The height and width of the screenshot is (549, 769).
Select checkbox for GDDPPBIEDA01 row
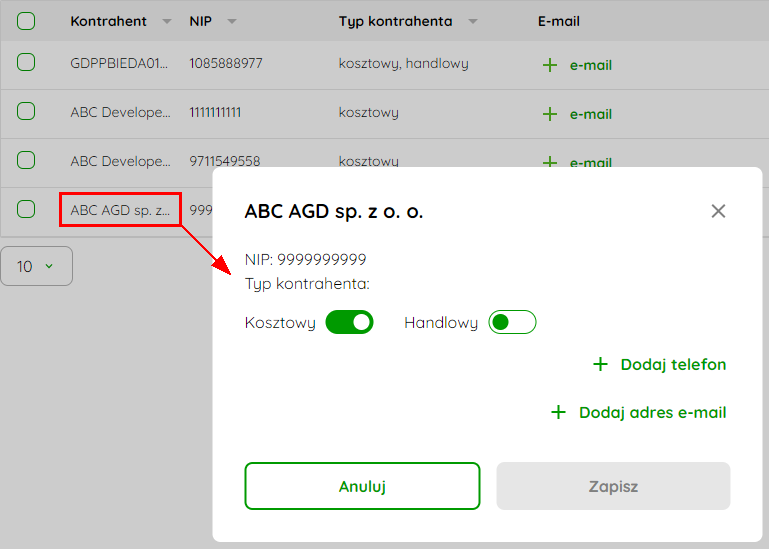click(x=26, y=63)
